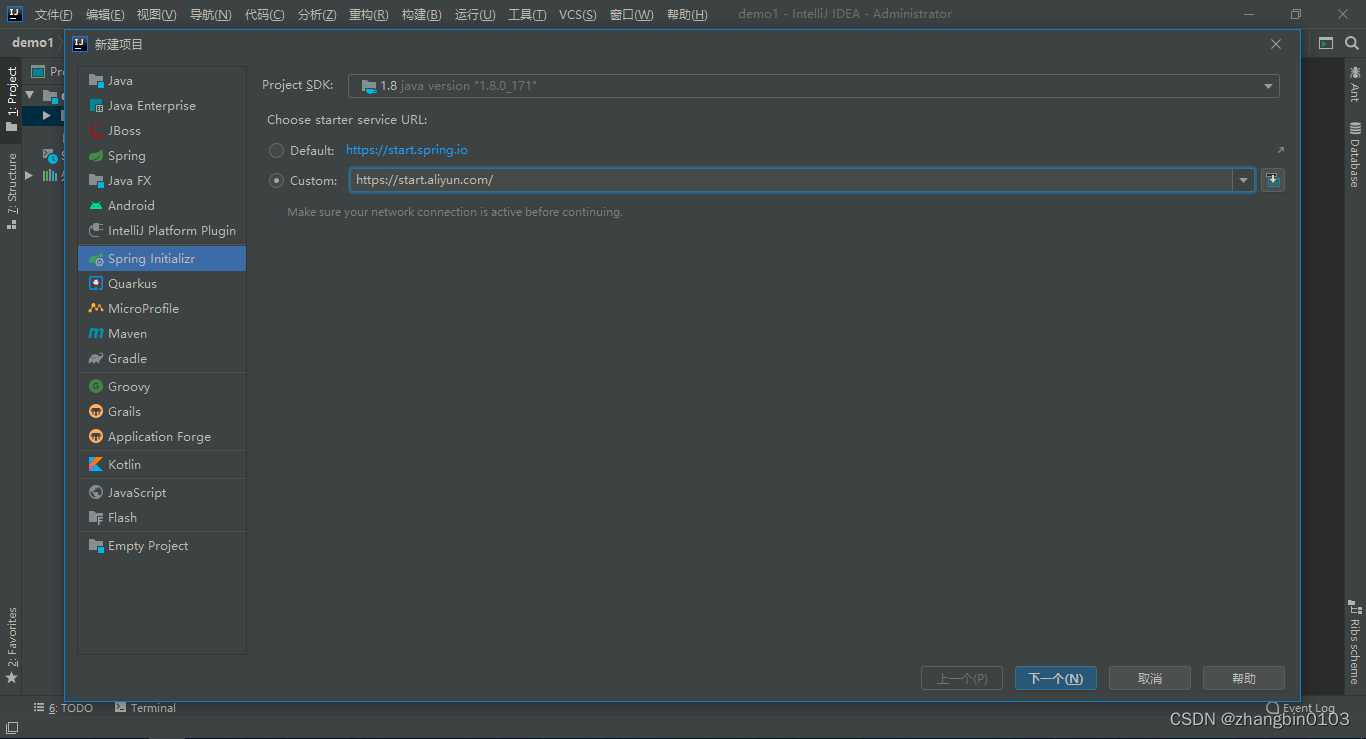Open the 重构(R) menu

369,14
